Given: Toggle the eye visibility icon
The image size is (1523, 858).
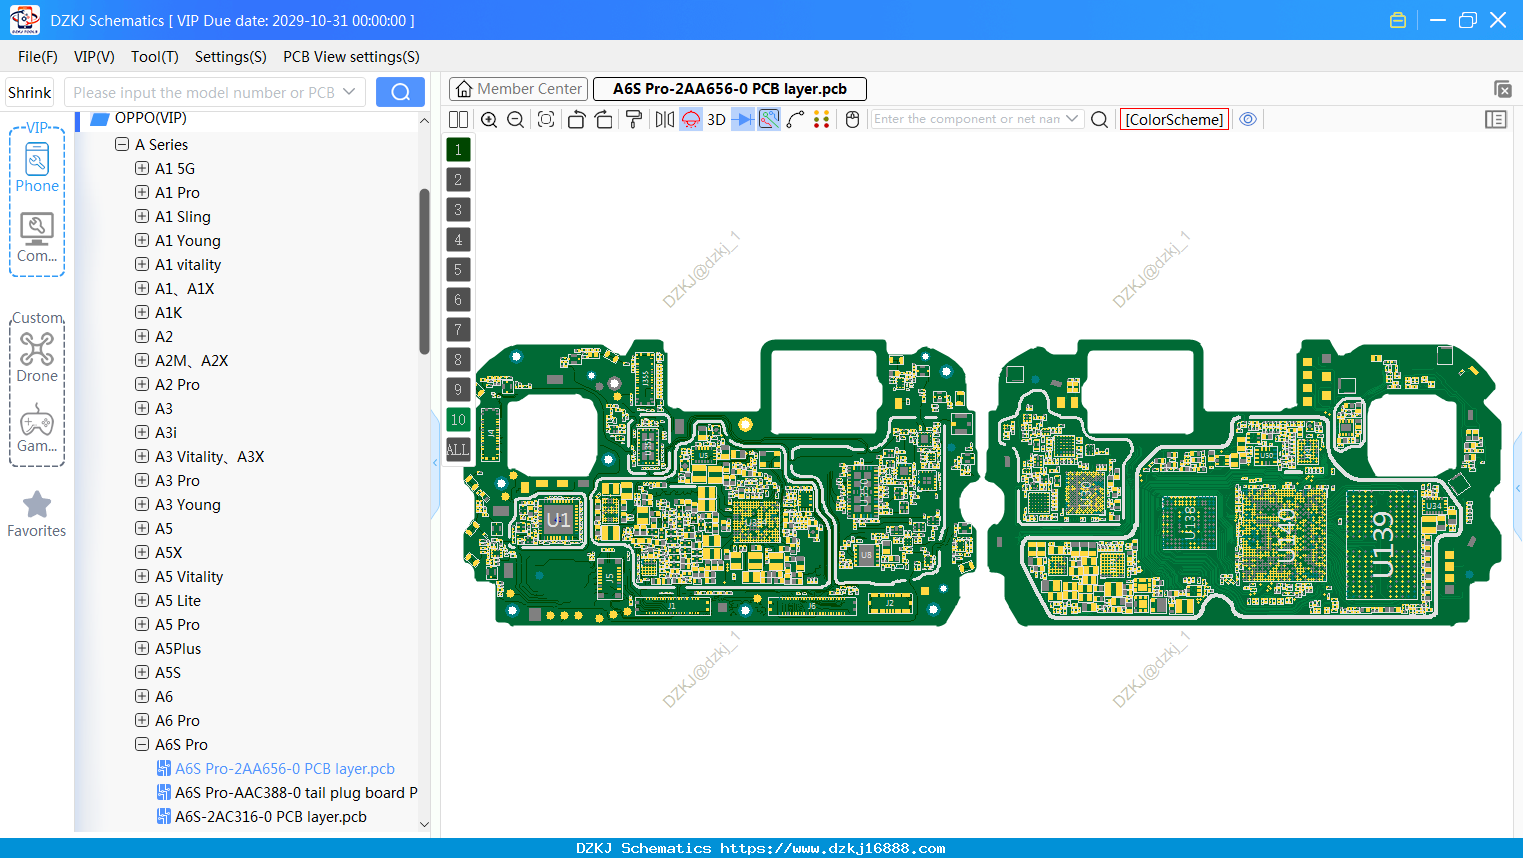Looking at the screenshot, I should tap(1248, 119).
